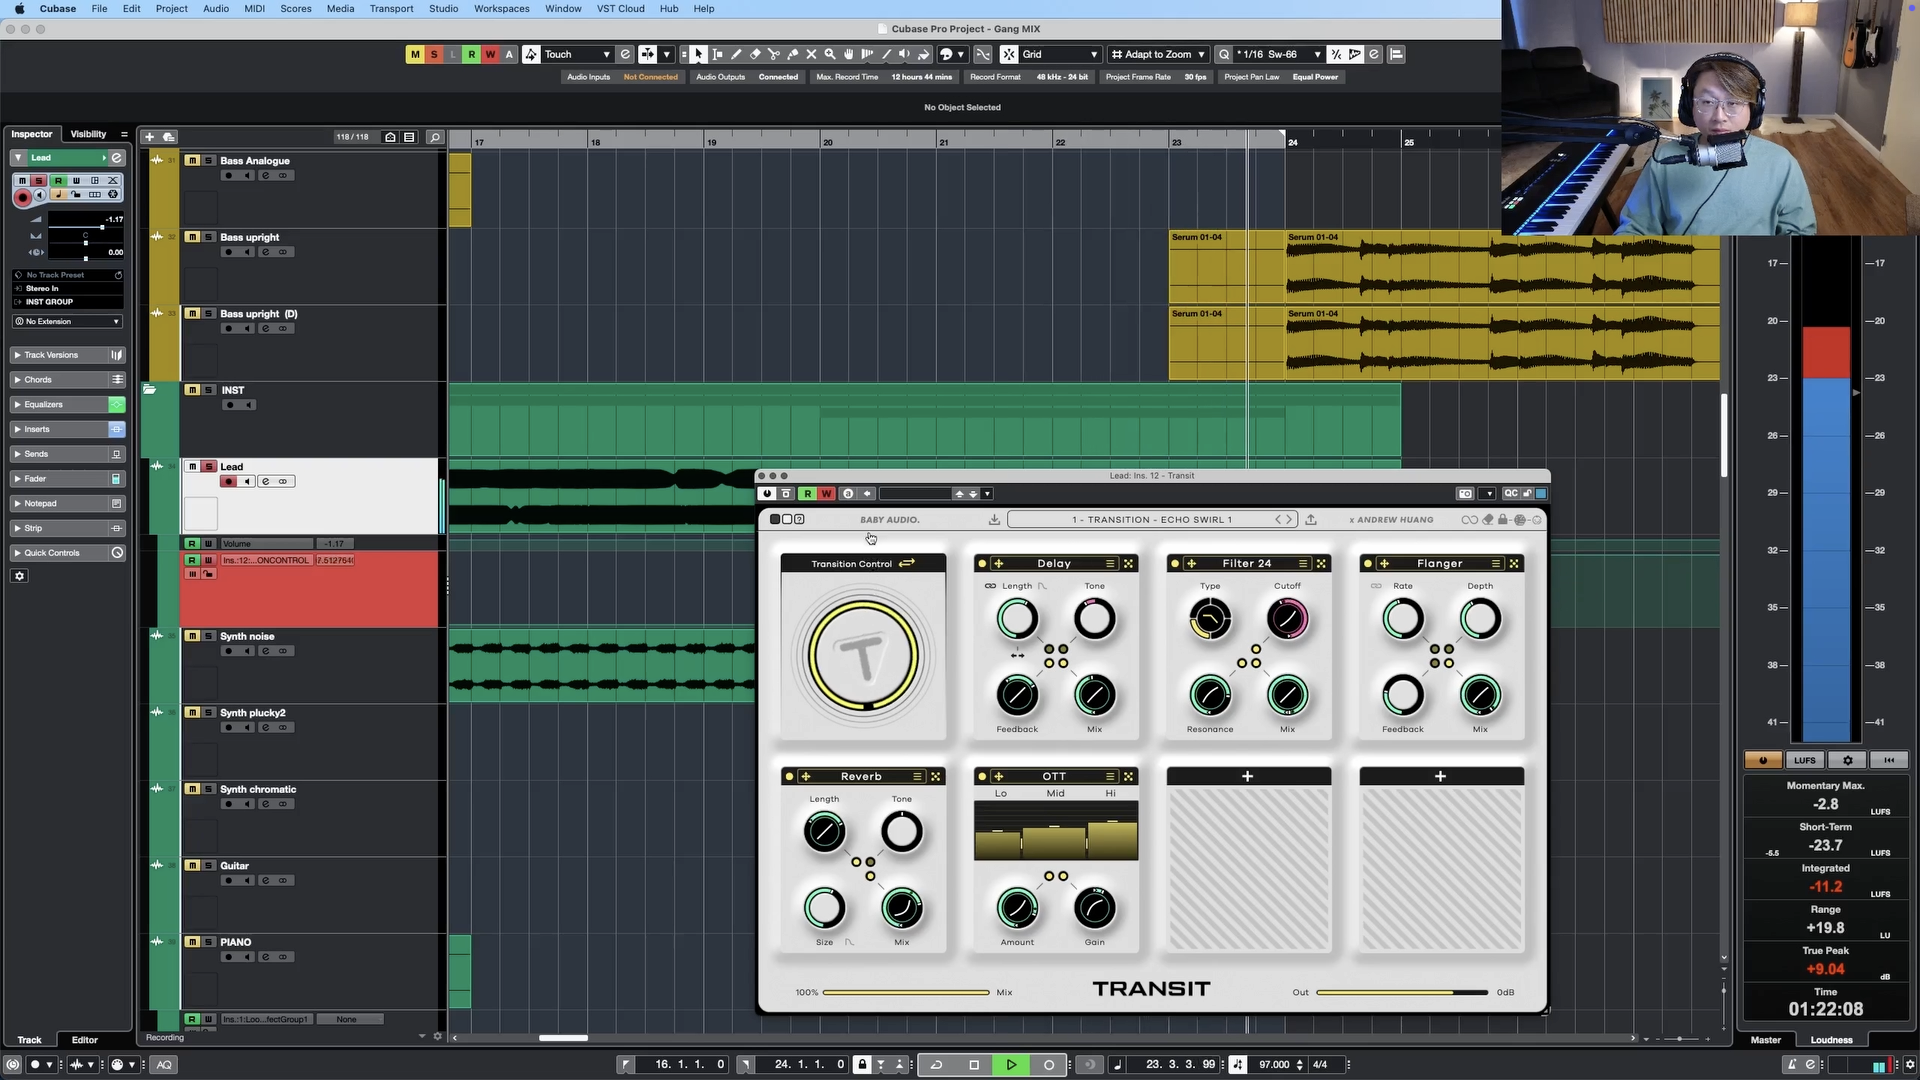
Task: Select the Scissors split tool
Action: coord(774,54)
